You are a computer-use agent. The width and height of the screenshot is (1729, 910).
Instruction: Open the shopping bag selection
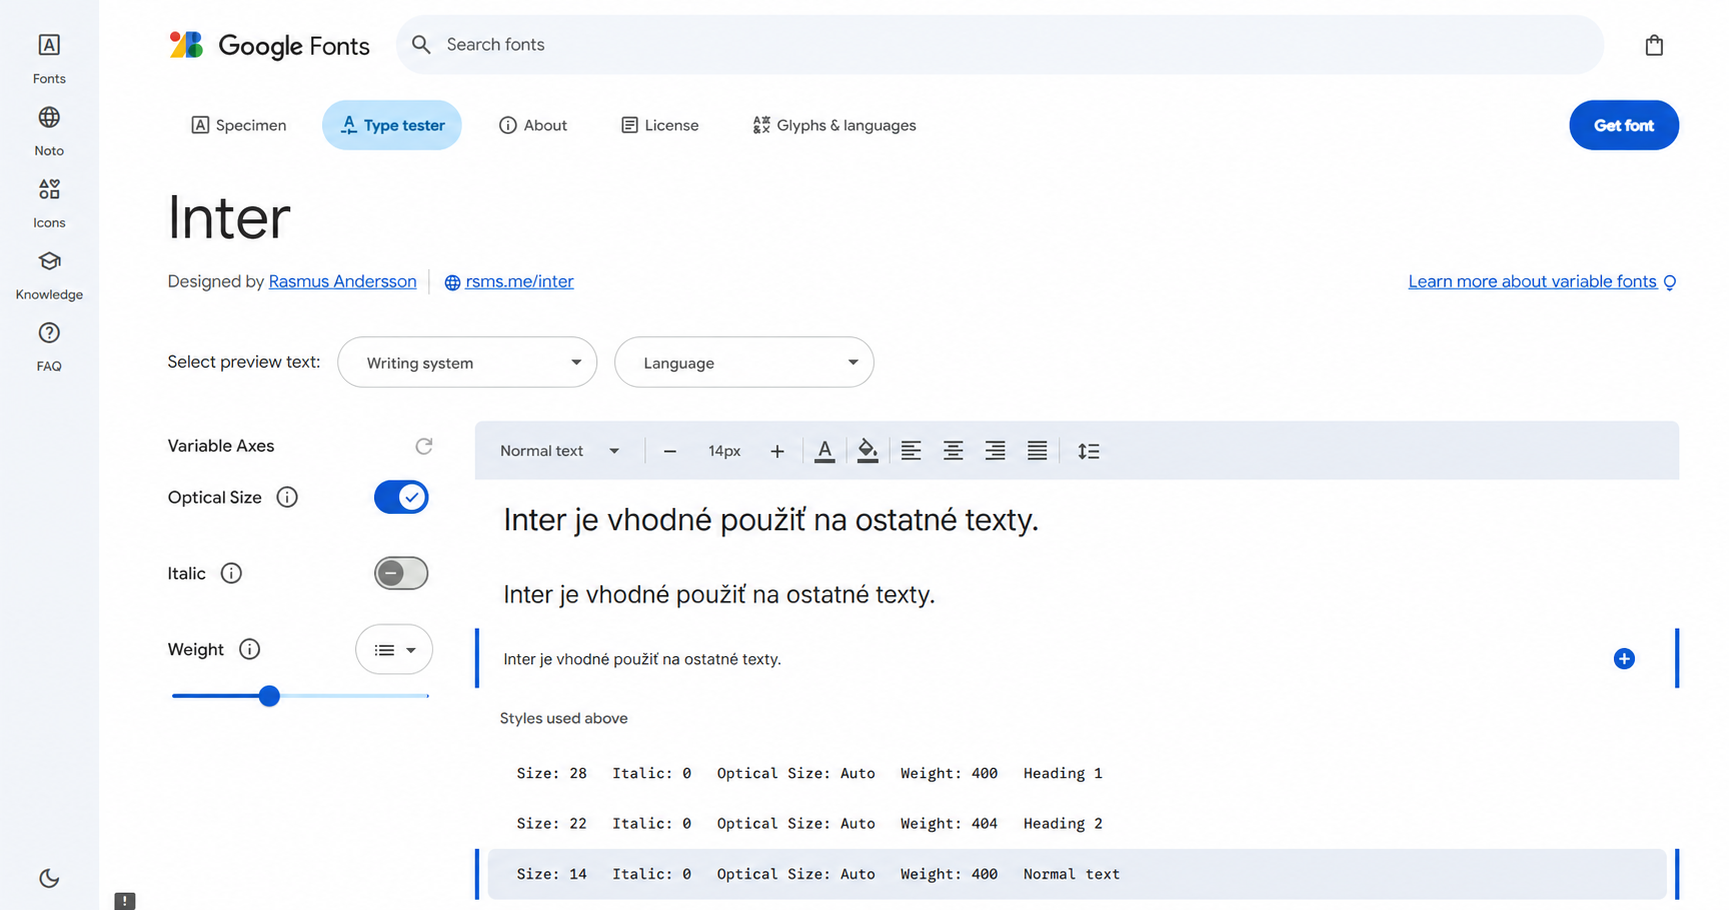(1654, 45)
